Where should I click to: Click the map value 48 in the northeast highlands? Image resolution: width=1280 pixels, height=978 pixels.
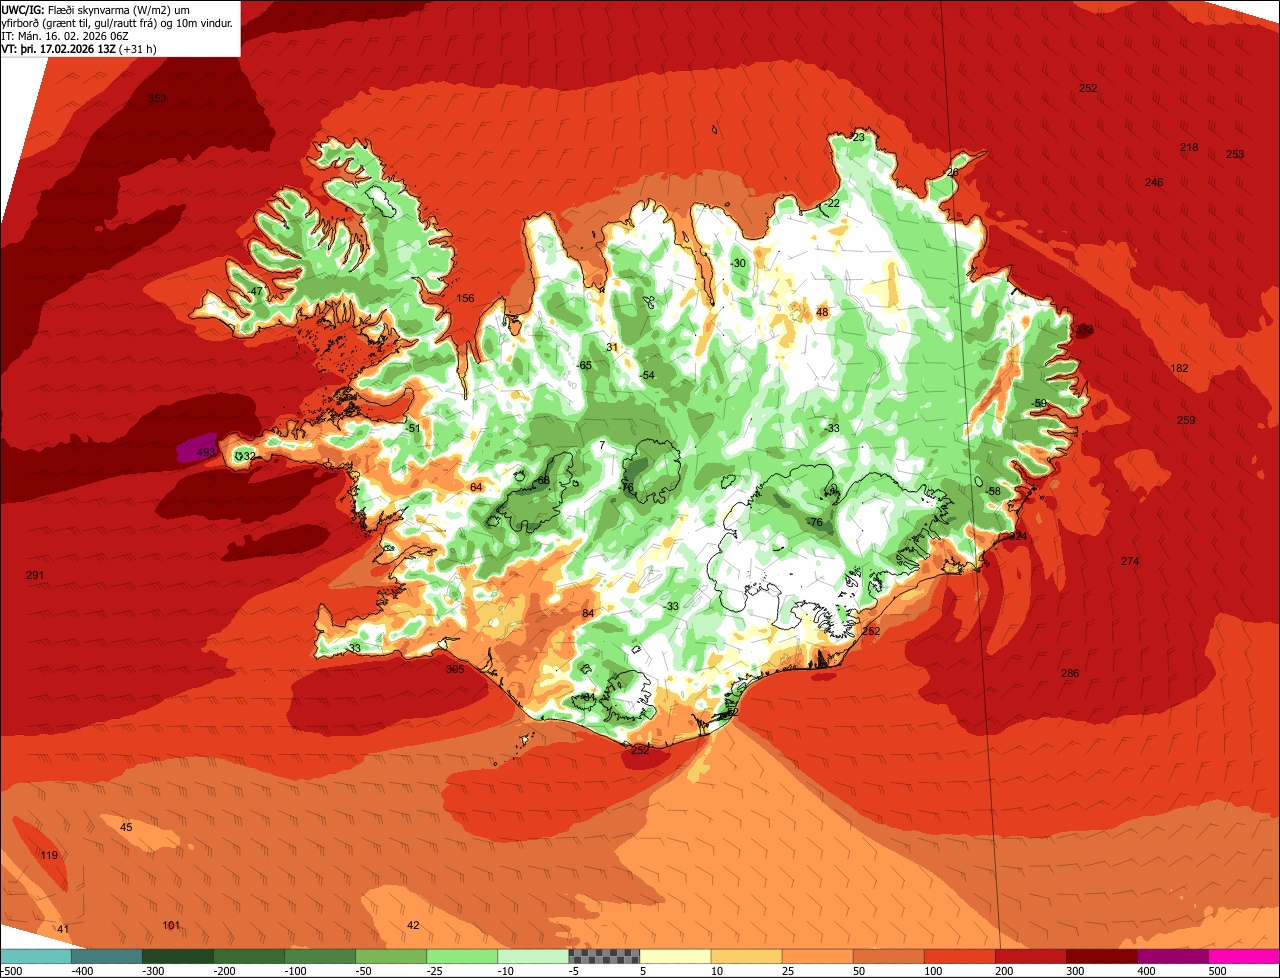tap(822, 312)
